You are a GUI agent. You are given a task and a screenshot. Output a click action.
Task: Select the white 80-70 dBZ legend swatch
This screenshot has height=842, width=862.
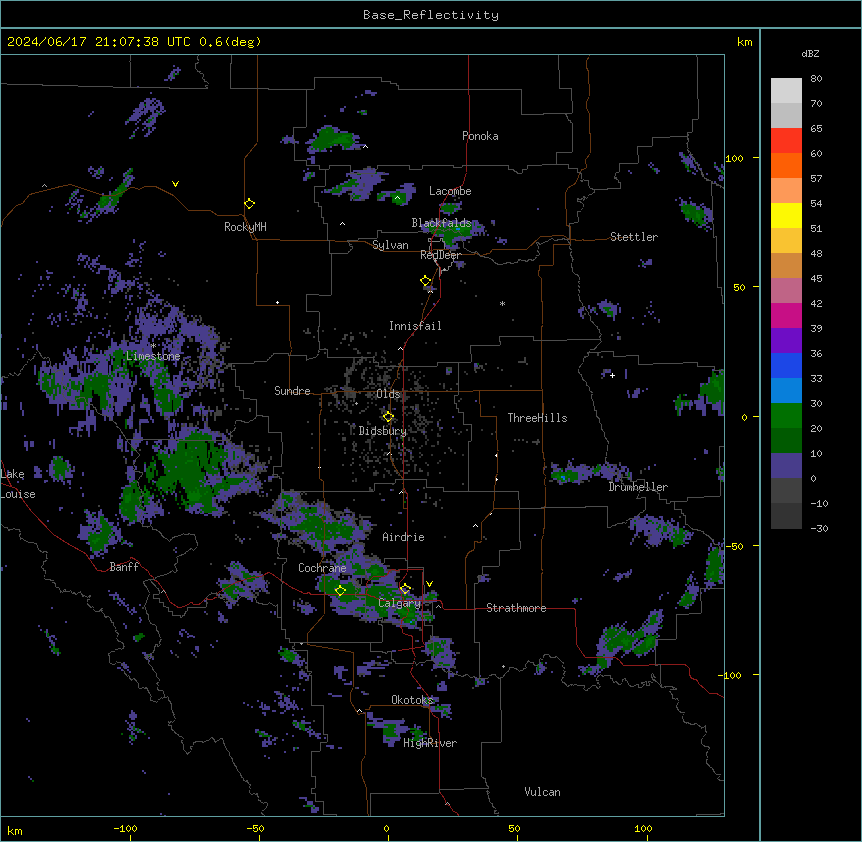[x=786, y=90]
